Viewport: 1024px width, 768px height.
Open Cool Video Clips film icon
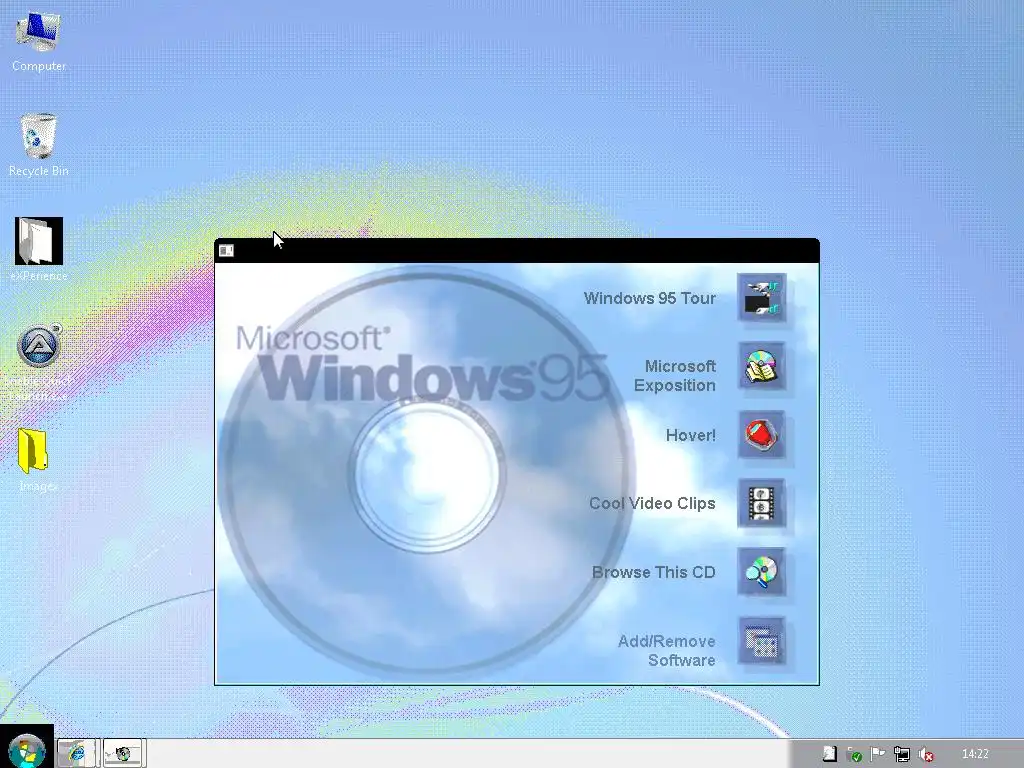pyautogui.click(x=761, y=504)
